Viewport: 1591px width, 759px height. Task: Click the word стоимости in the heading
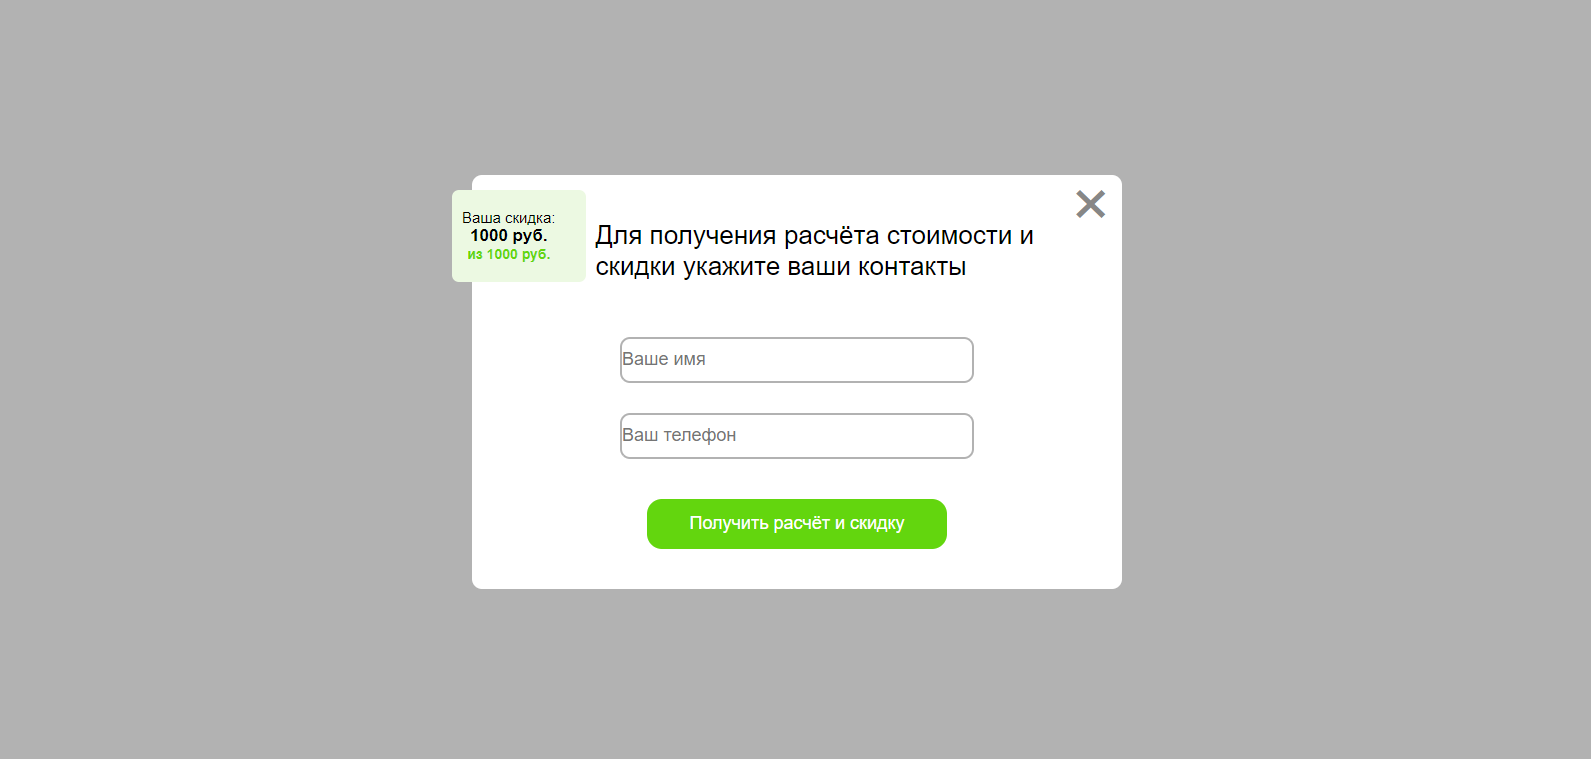949,236
